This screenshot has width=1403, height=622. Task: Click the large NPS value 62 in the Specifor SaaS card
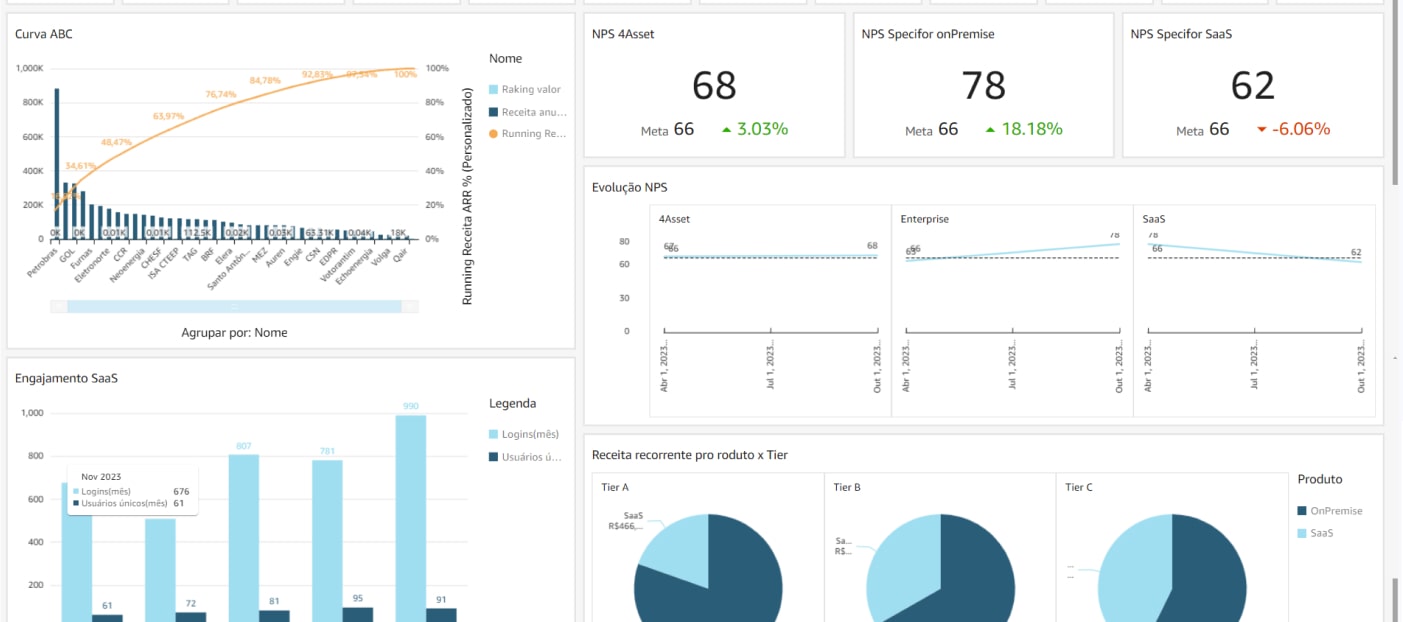[x=1253, y=86]
